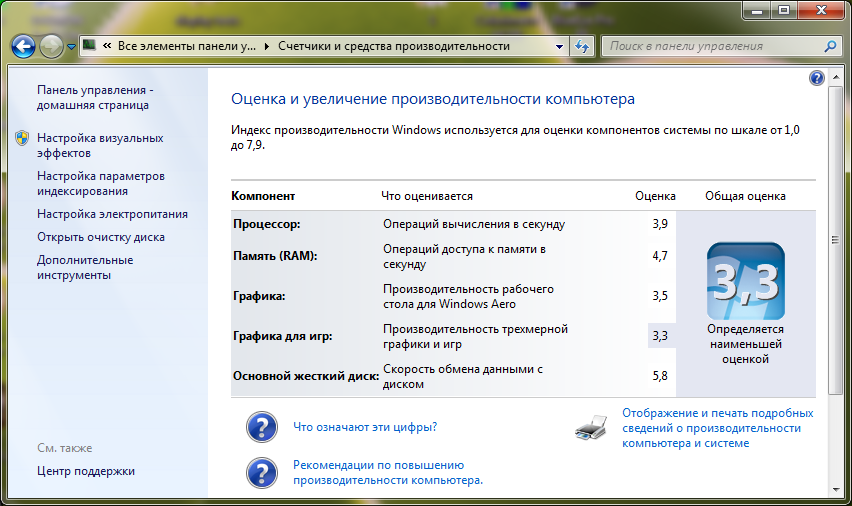Select the 'Процессор:' row label
Screen dimensions: 852x506
click(266, 224)
